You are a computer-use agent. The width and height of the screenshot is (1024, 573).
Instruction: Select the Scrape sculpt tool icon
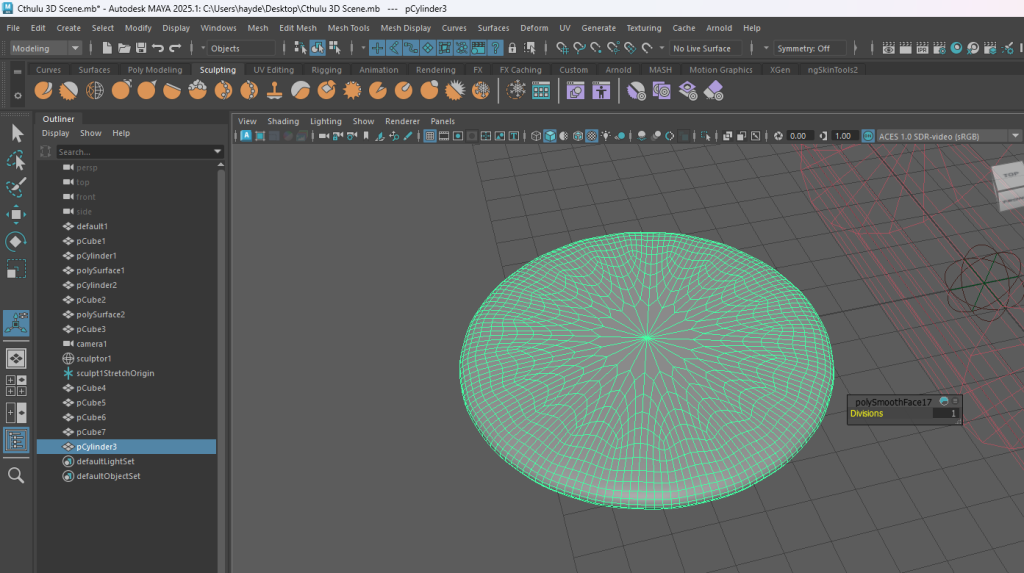[326, 90]
